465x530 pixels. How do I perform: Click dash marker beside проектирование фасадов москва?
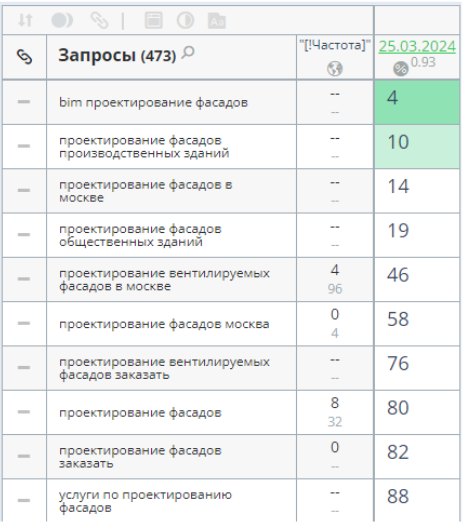pyautogui.click(x=24, y=323)
